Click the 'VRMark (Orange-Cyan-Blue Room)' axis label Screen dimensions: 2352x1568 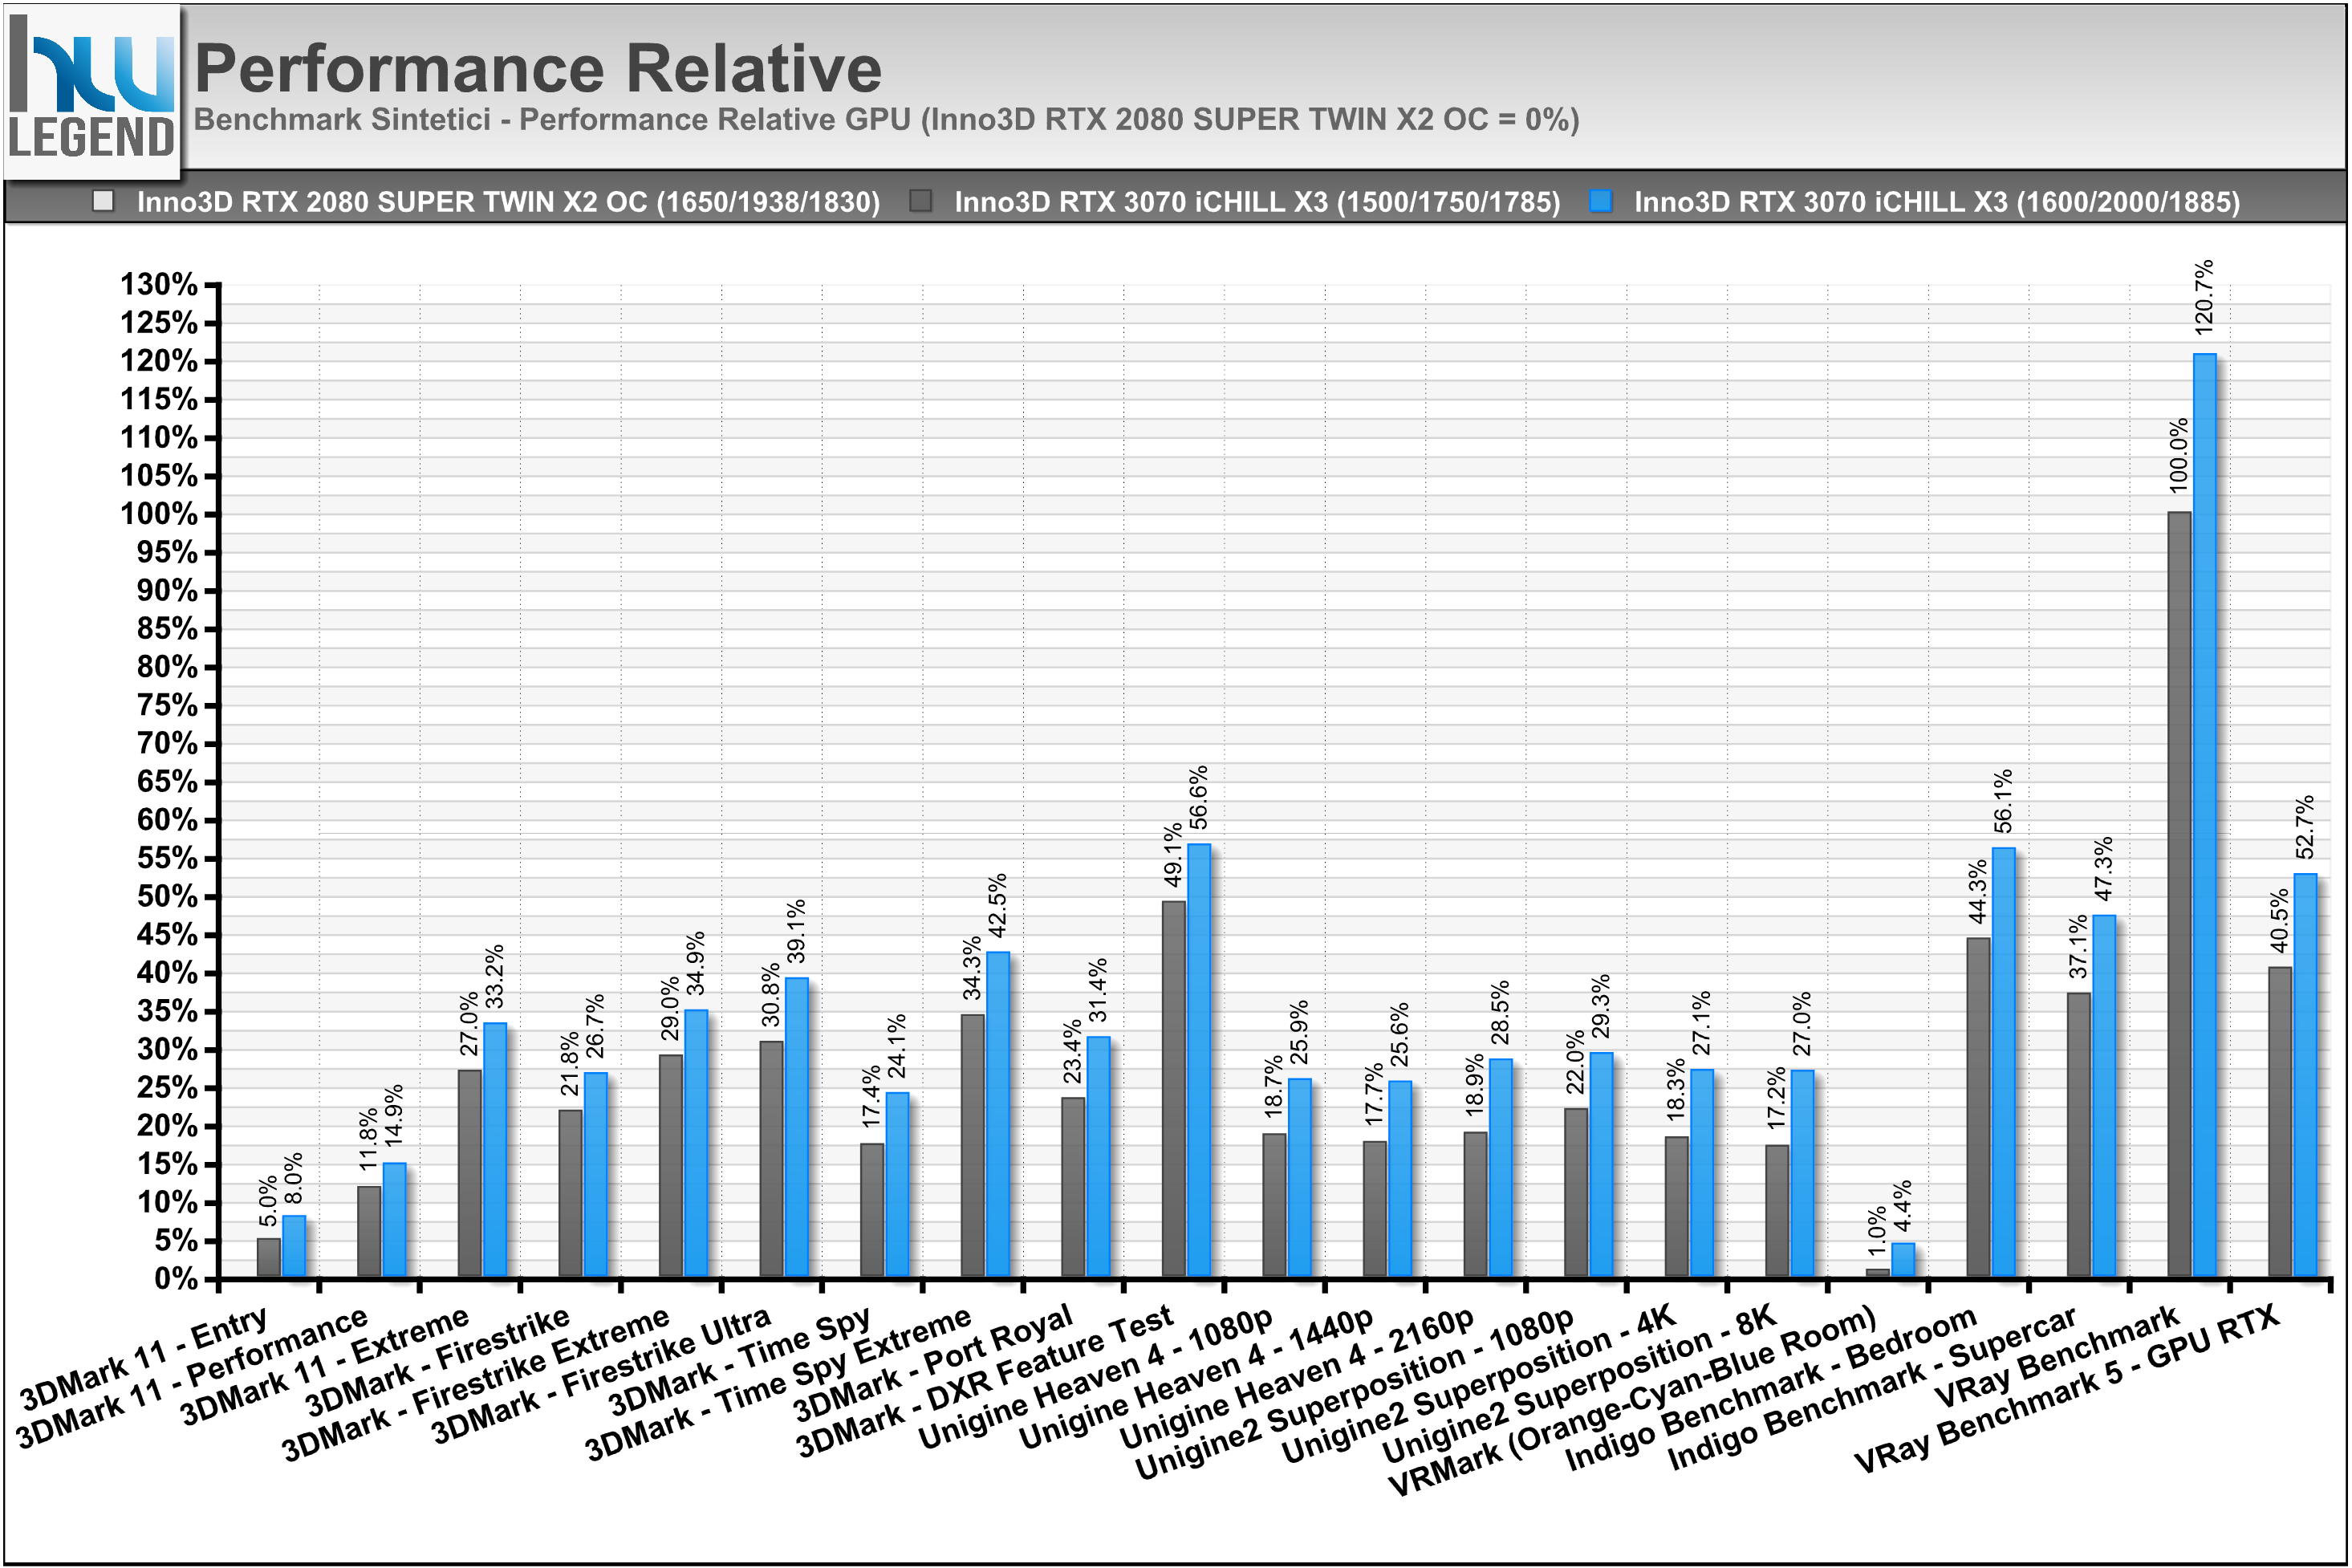pyautogui.click(x=1634, y=1401)
